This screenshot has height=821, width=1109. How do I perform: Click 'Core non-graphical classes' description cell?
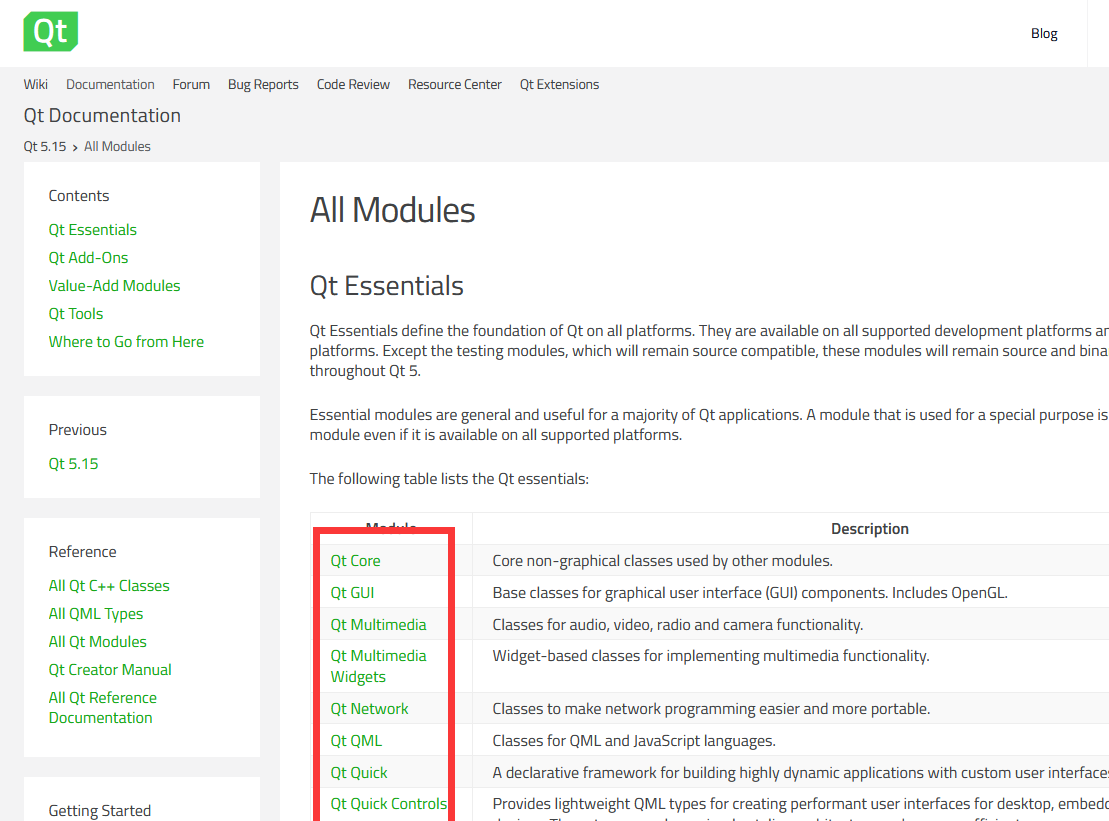pos(663,561)
